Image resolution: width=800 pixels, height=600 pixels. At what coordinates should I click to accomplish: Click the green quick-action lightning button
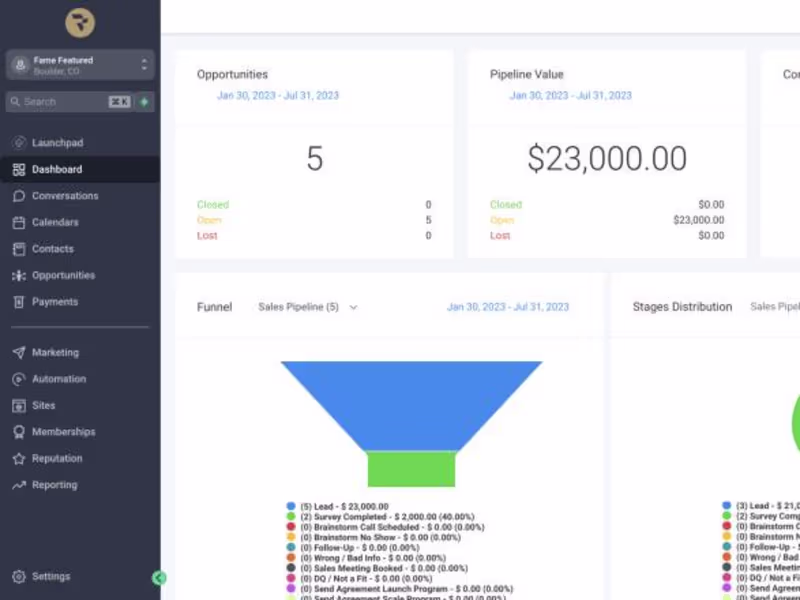[144, 102]
